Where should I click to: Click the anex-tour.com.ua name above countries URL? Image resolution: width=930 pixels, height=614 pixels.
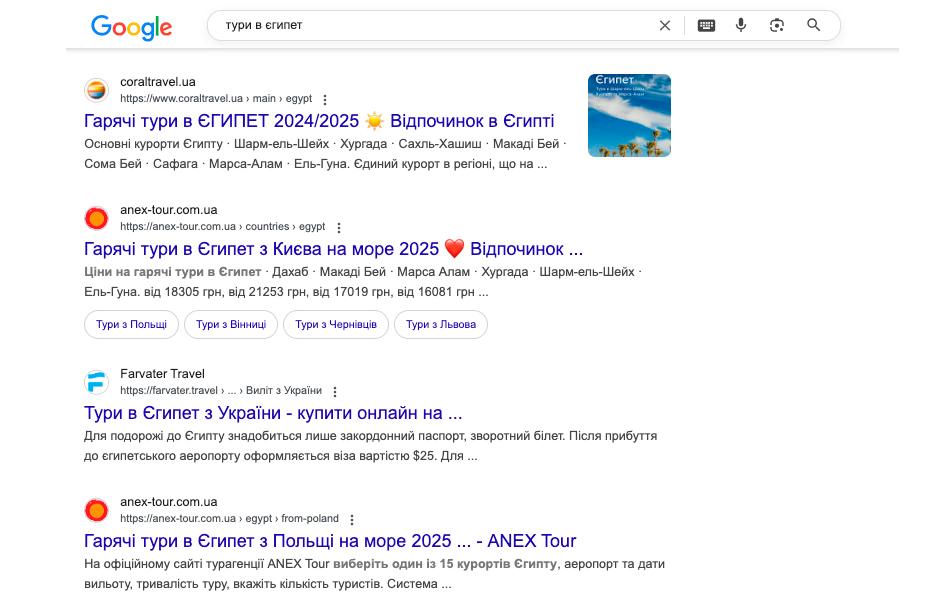168,210
